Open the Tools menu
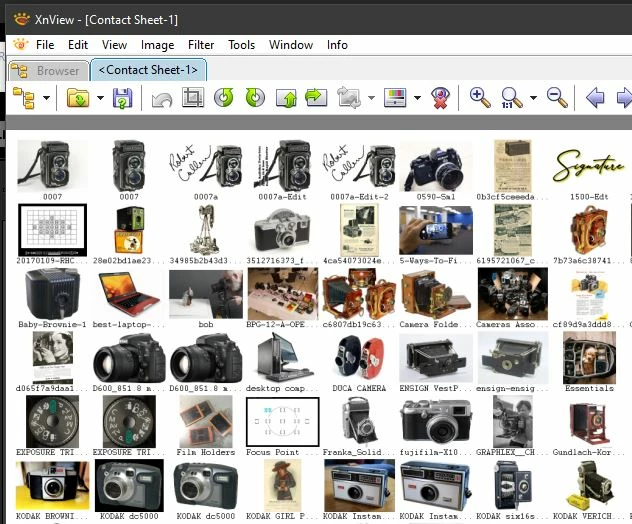Image resolution: width=632 pixels, height=524 pixels. pos(241,45)
